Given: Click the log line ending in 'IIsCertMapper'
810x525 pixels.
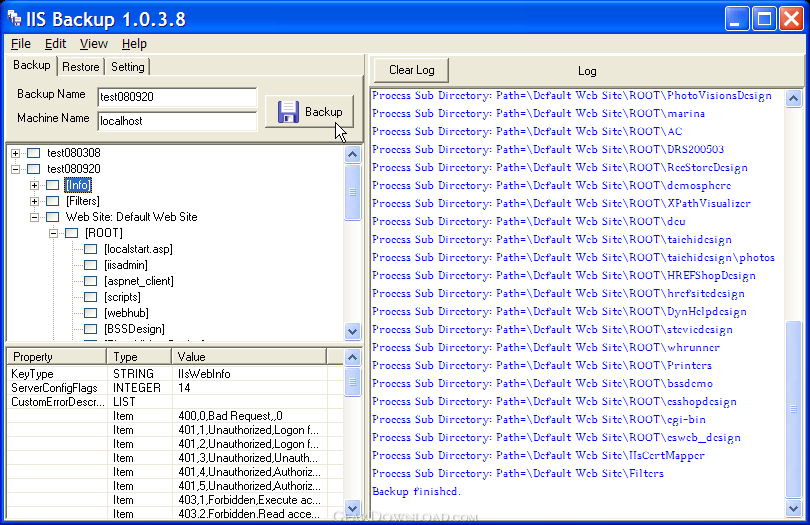Looking at the screenshot, I should pos(538,455).
